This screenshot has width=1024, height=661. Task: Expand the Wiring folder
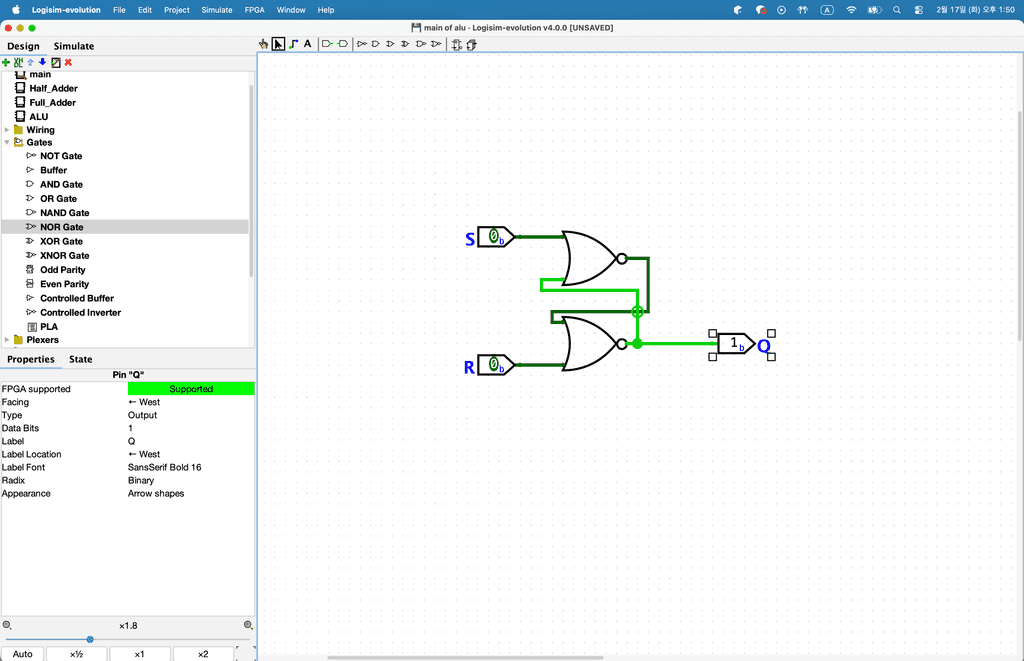(7, 130)
